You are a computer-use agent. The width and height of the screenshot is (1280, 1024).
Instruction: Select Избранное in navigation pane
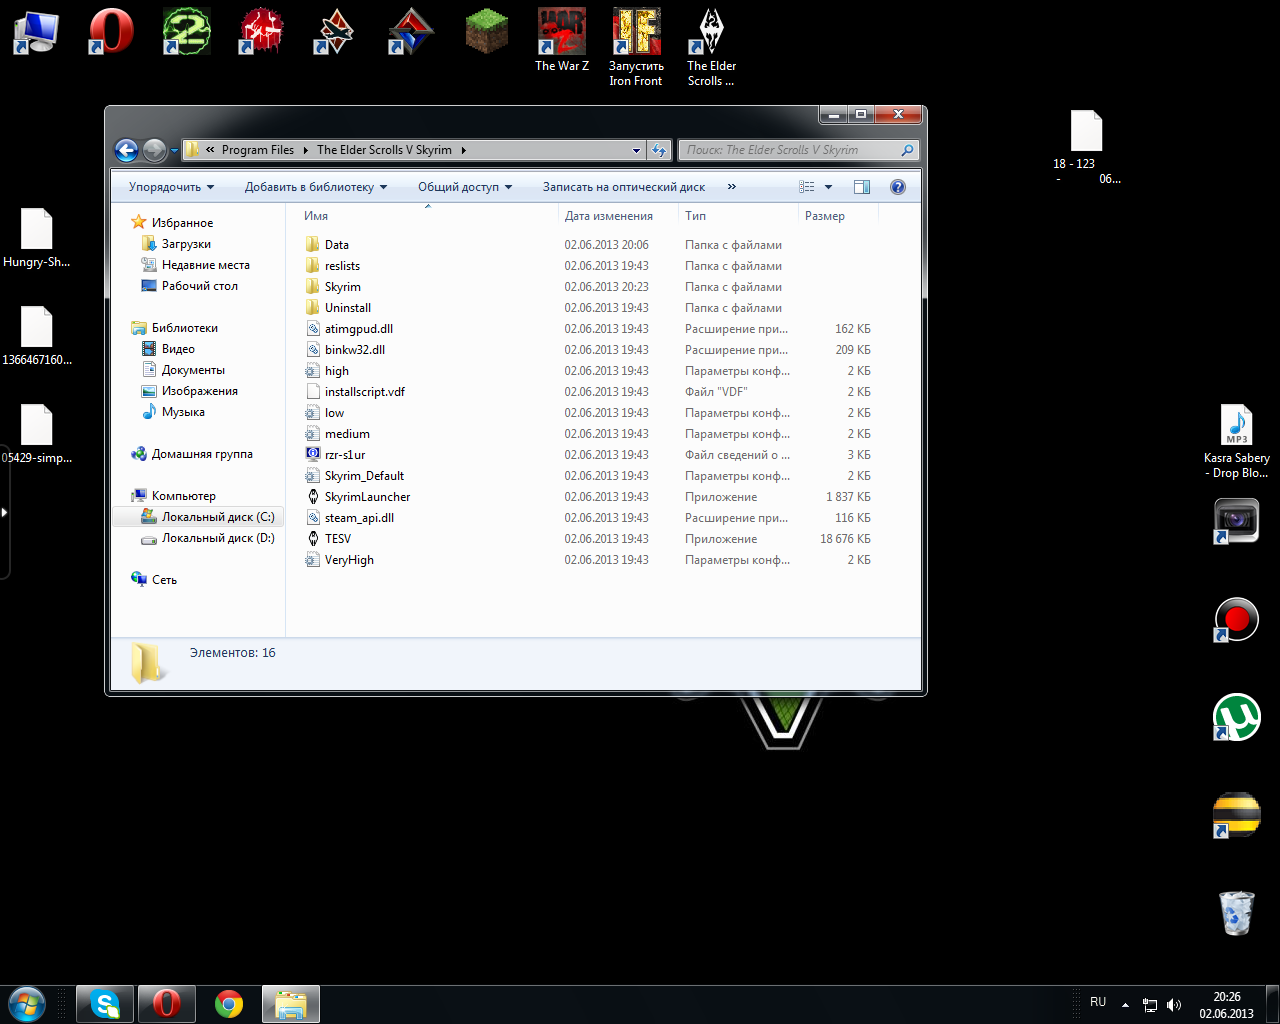coord(182,223)
